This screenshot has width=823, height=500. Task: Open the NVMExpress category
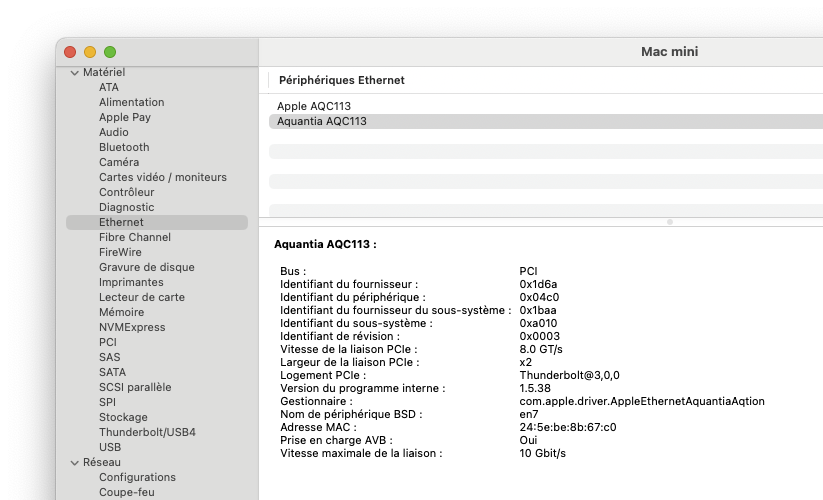click(x=132, y=327)
